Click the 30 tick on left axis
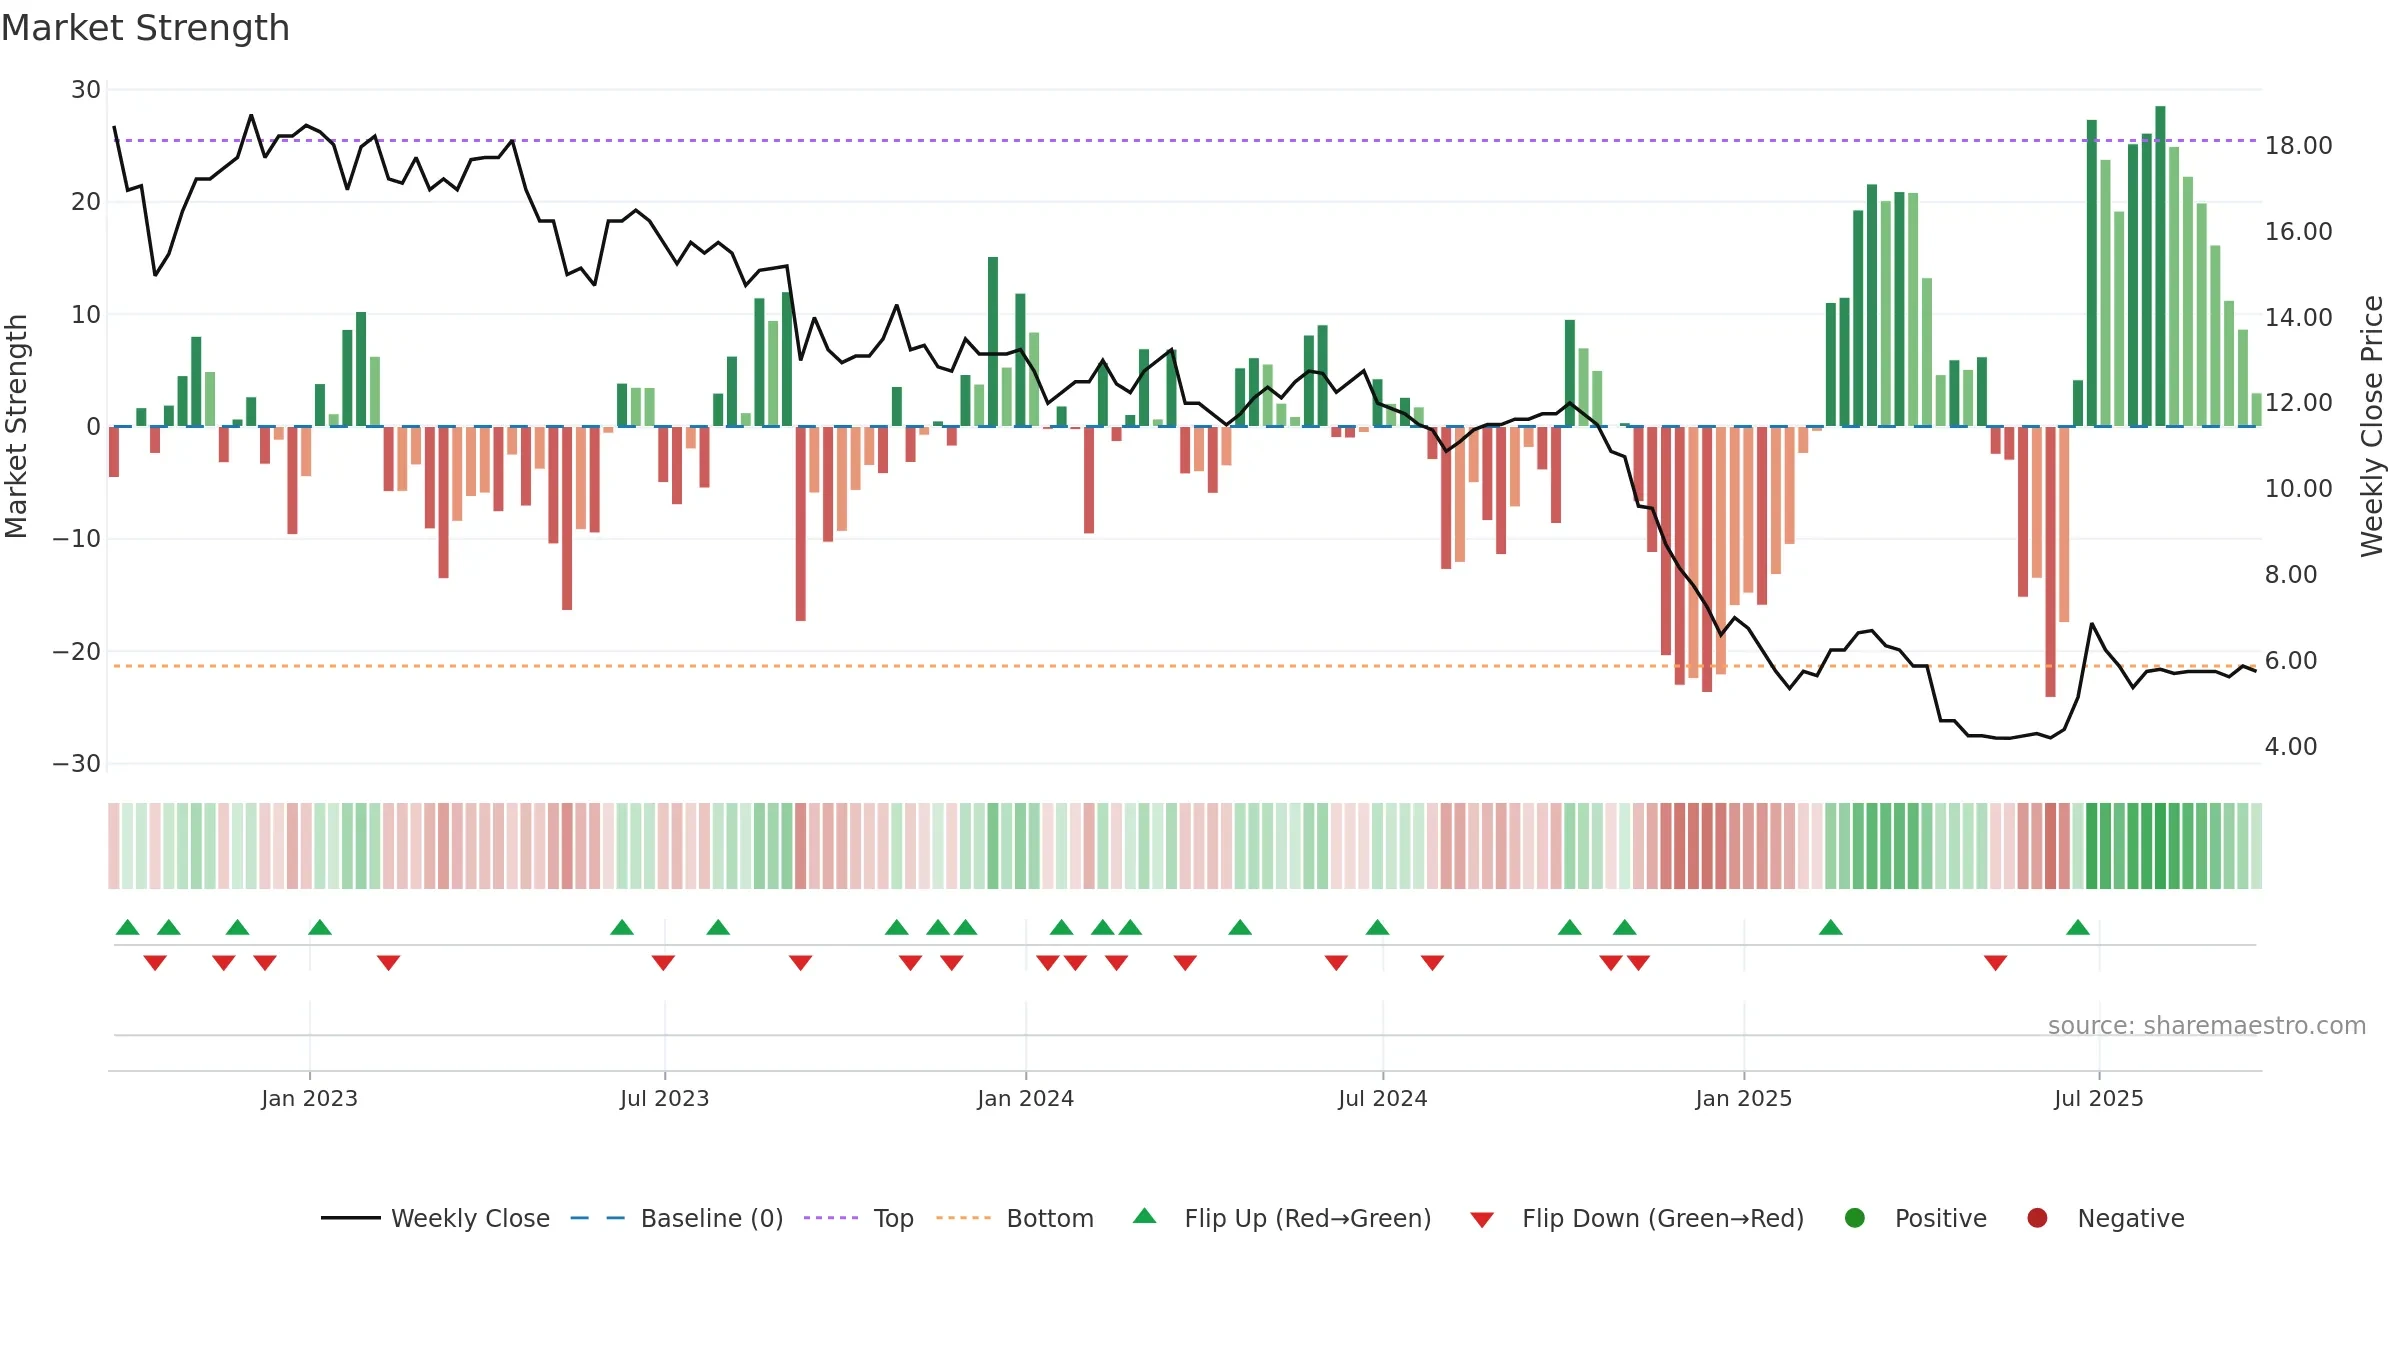This screenshot has height=1350, width=2400. click(x=86, y=90)
